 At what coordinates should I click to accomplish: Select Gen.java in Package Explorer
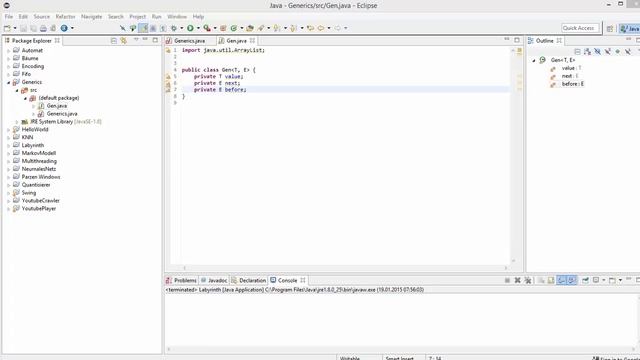56,106
